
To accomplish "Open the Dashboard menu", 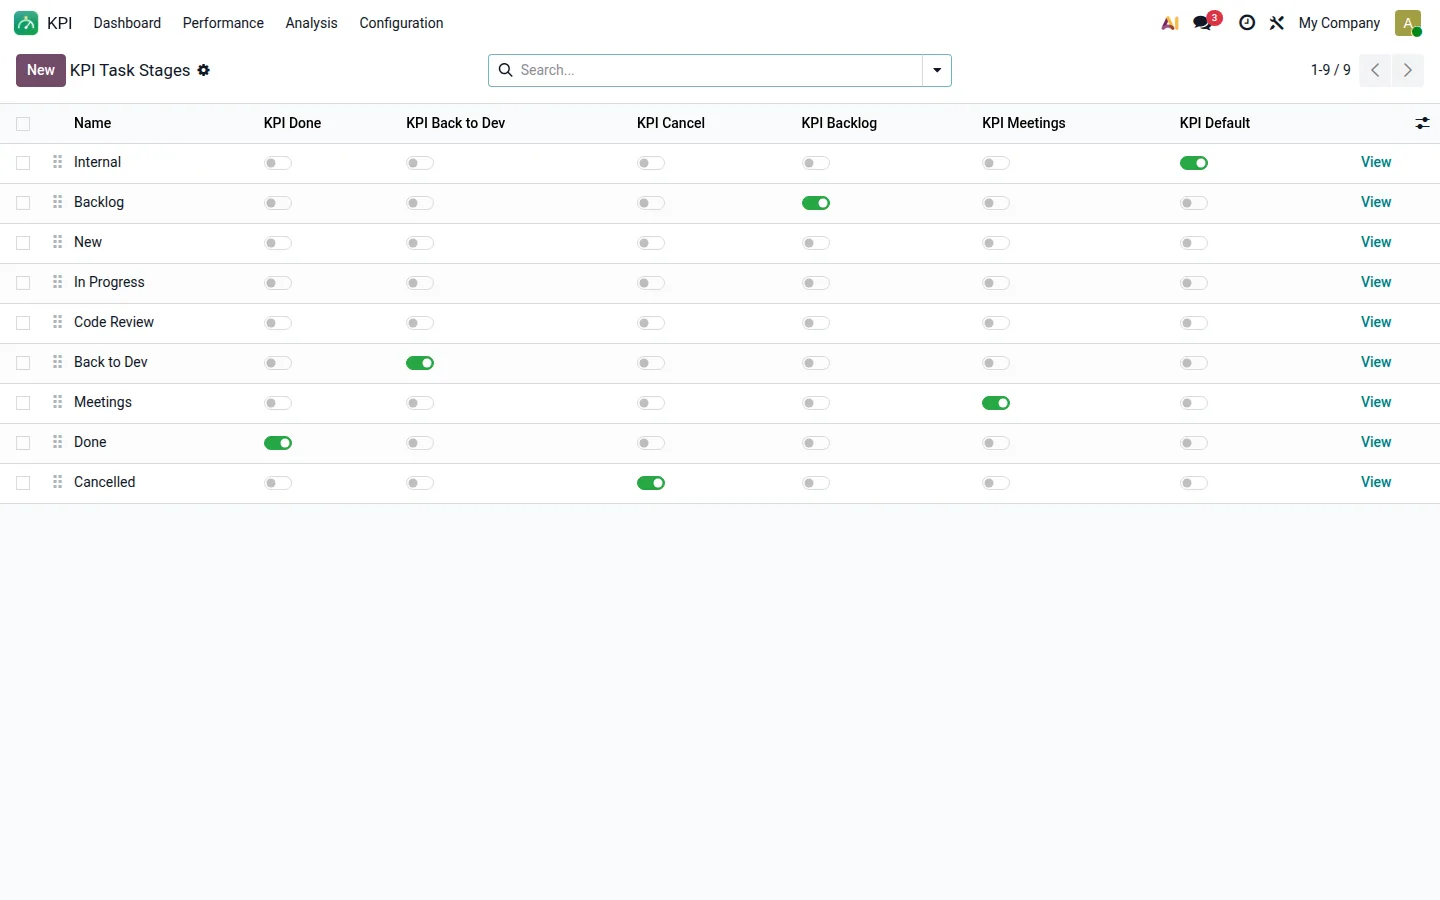I will click(x=127, y=23).
